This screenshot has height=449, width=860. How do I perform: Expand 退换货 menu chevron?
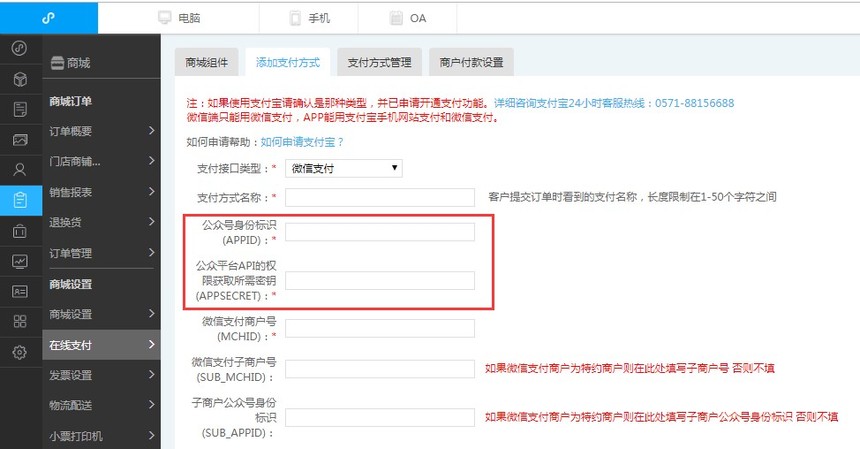[x=152, y=221]
